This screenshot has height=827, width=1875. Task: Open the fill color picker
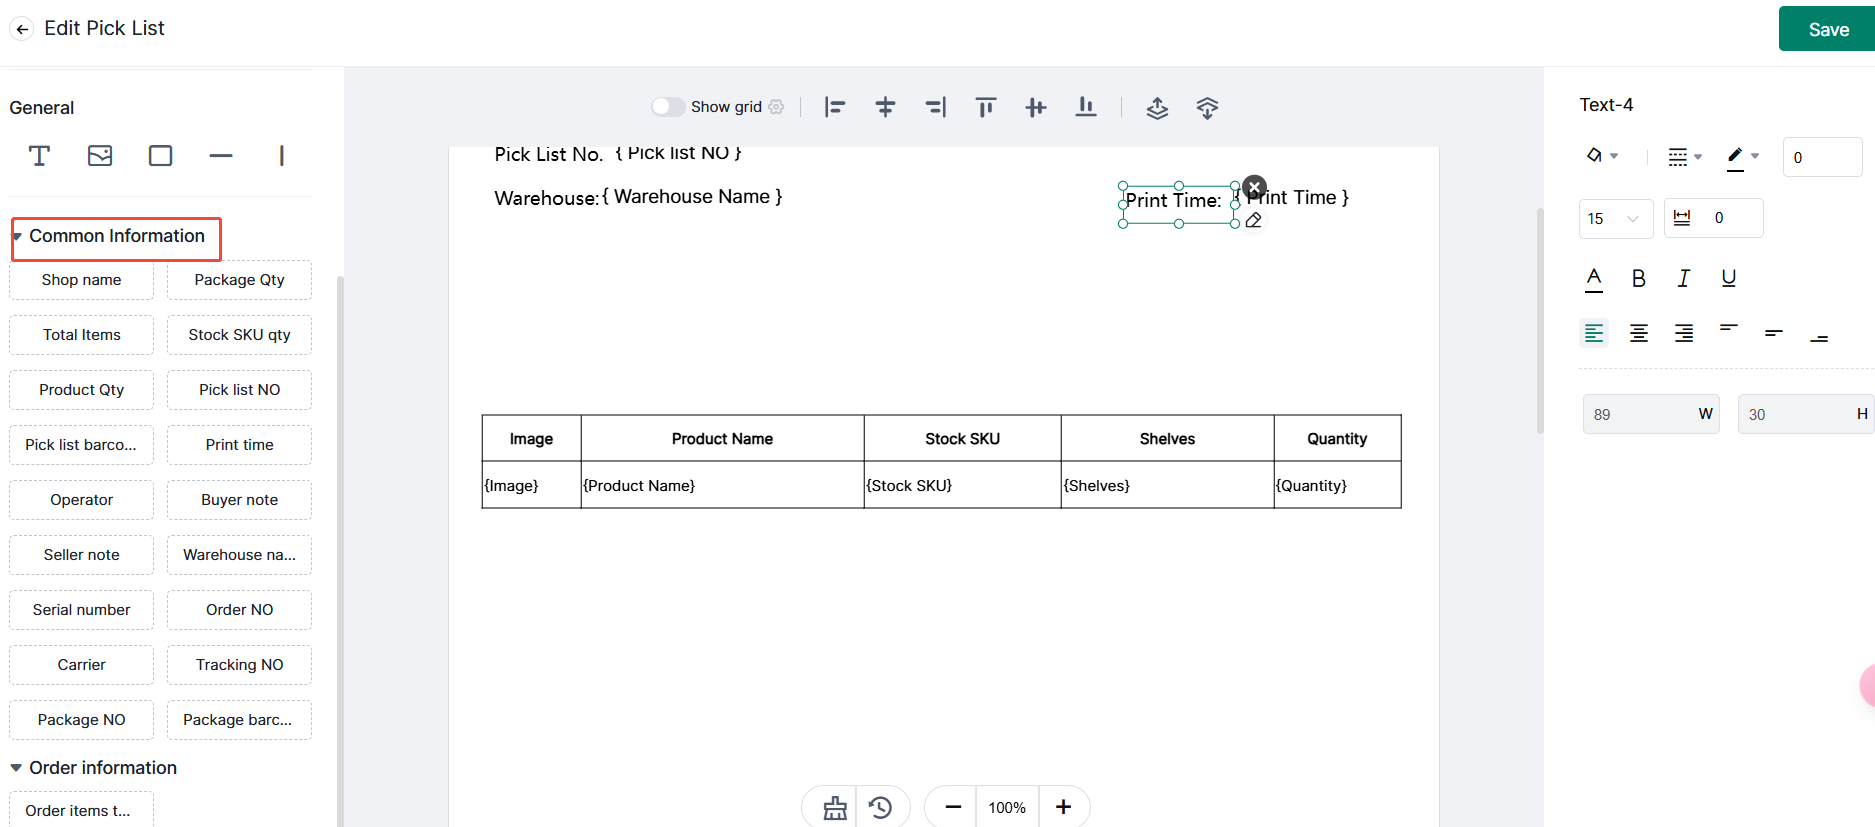pos(1601,156)
